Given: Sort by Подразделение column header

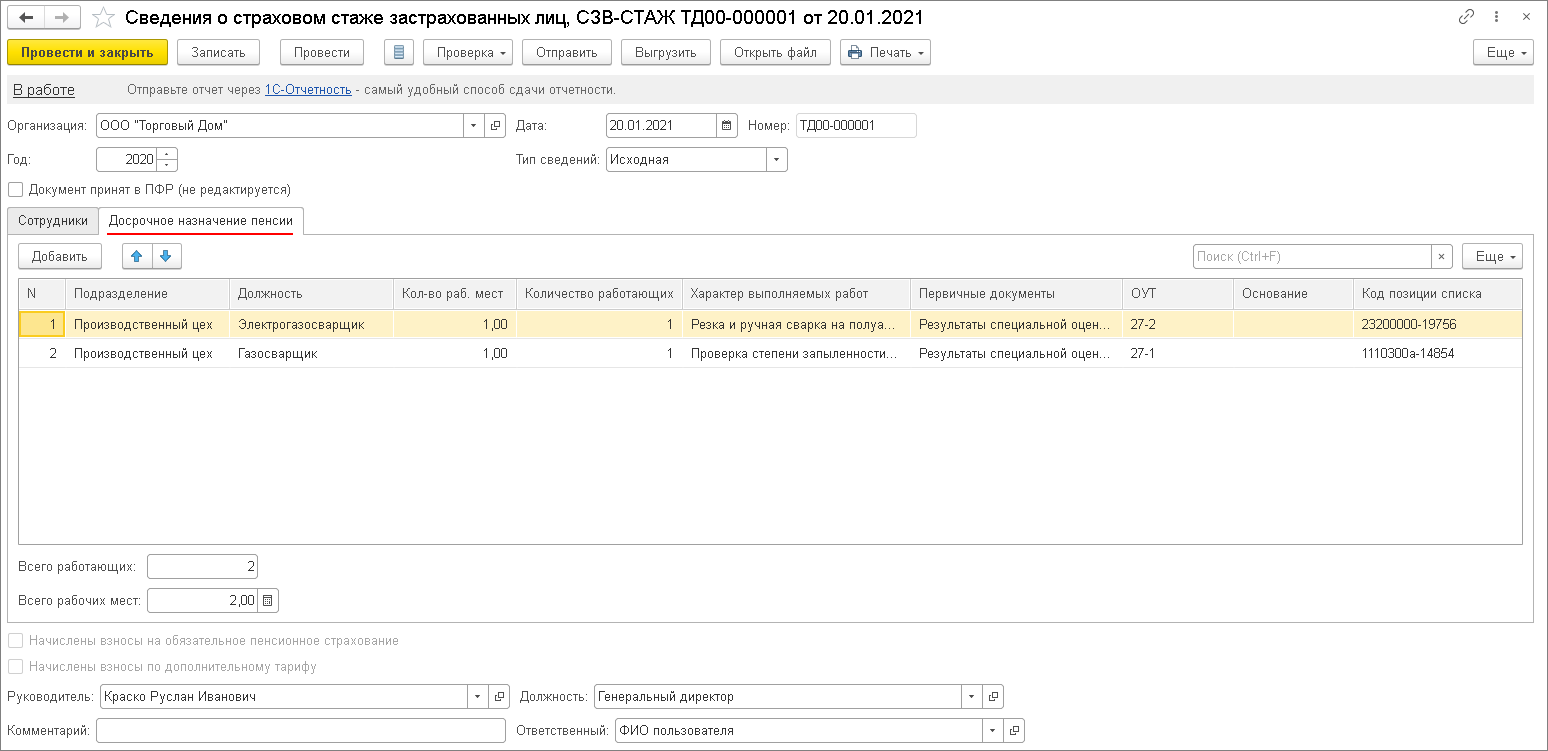Looking at the screenshot, I should tap(148, 293).
